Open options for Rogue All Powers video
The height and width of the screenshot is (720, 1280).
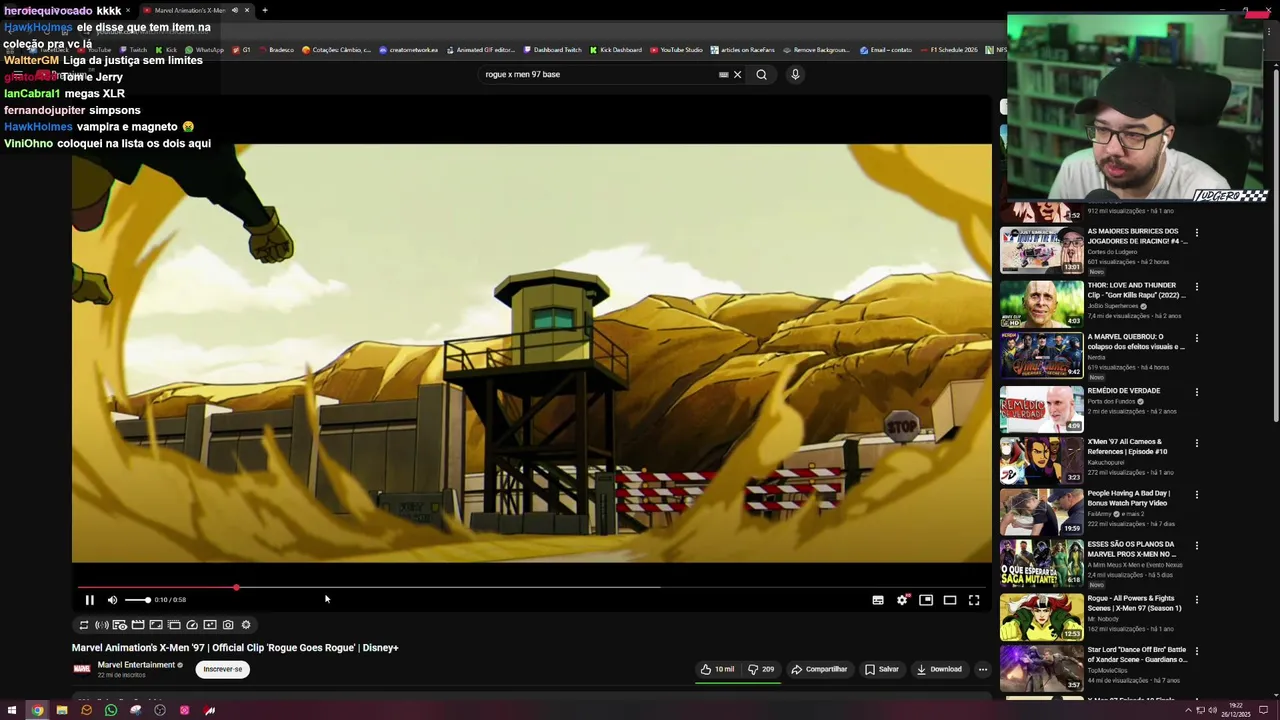click(x=1196, y=599)
